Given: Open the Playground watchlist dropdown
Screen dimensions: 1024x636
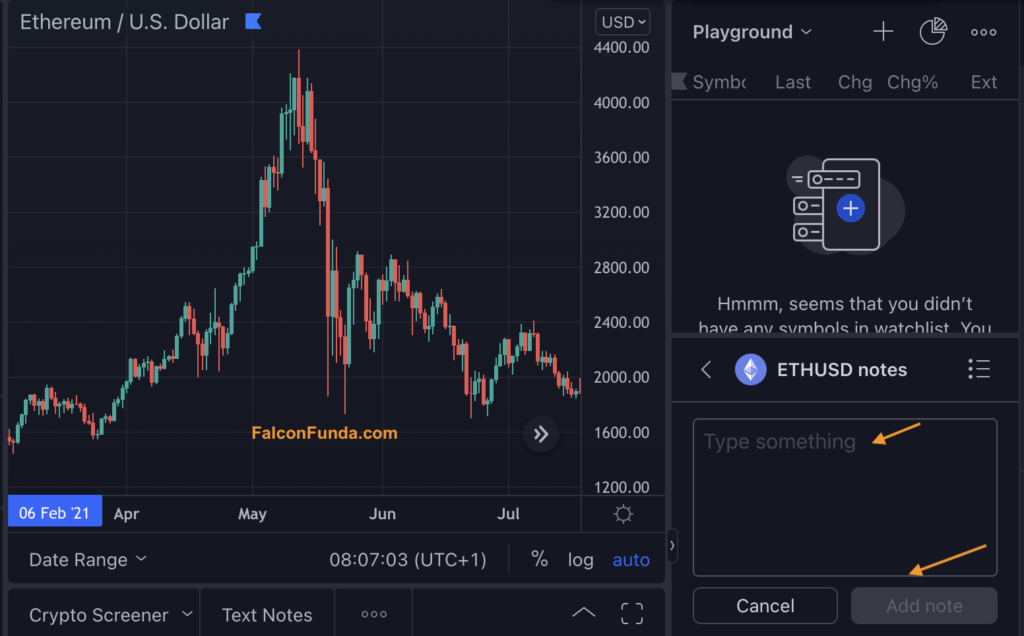Looking at the screenshot, I should coord(751,31).
